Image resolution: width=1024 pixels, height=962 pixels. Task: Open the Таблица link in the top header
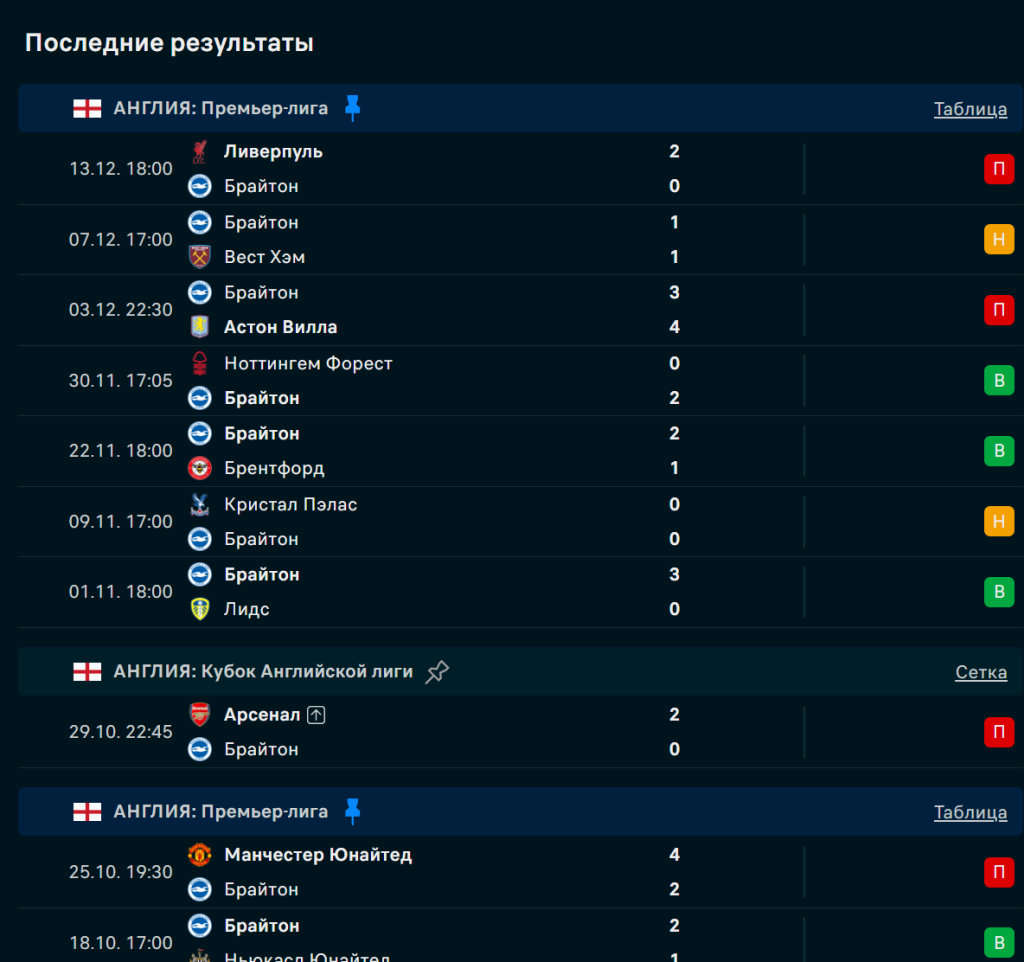click(x=970, y=109)
